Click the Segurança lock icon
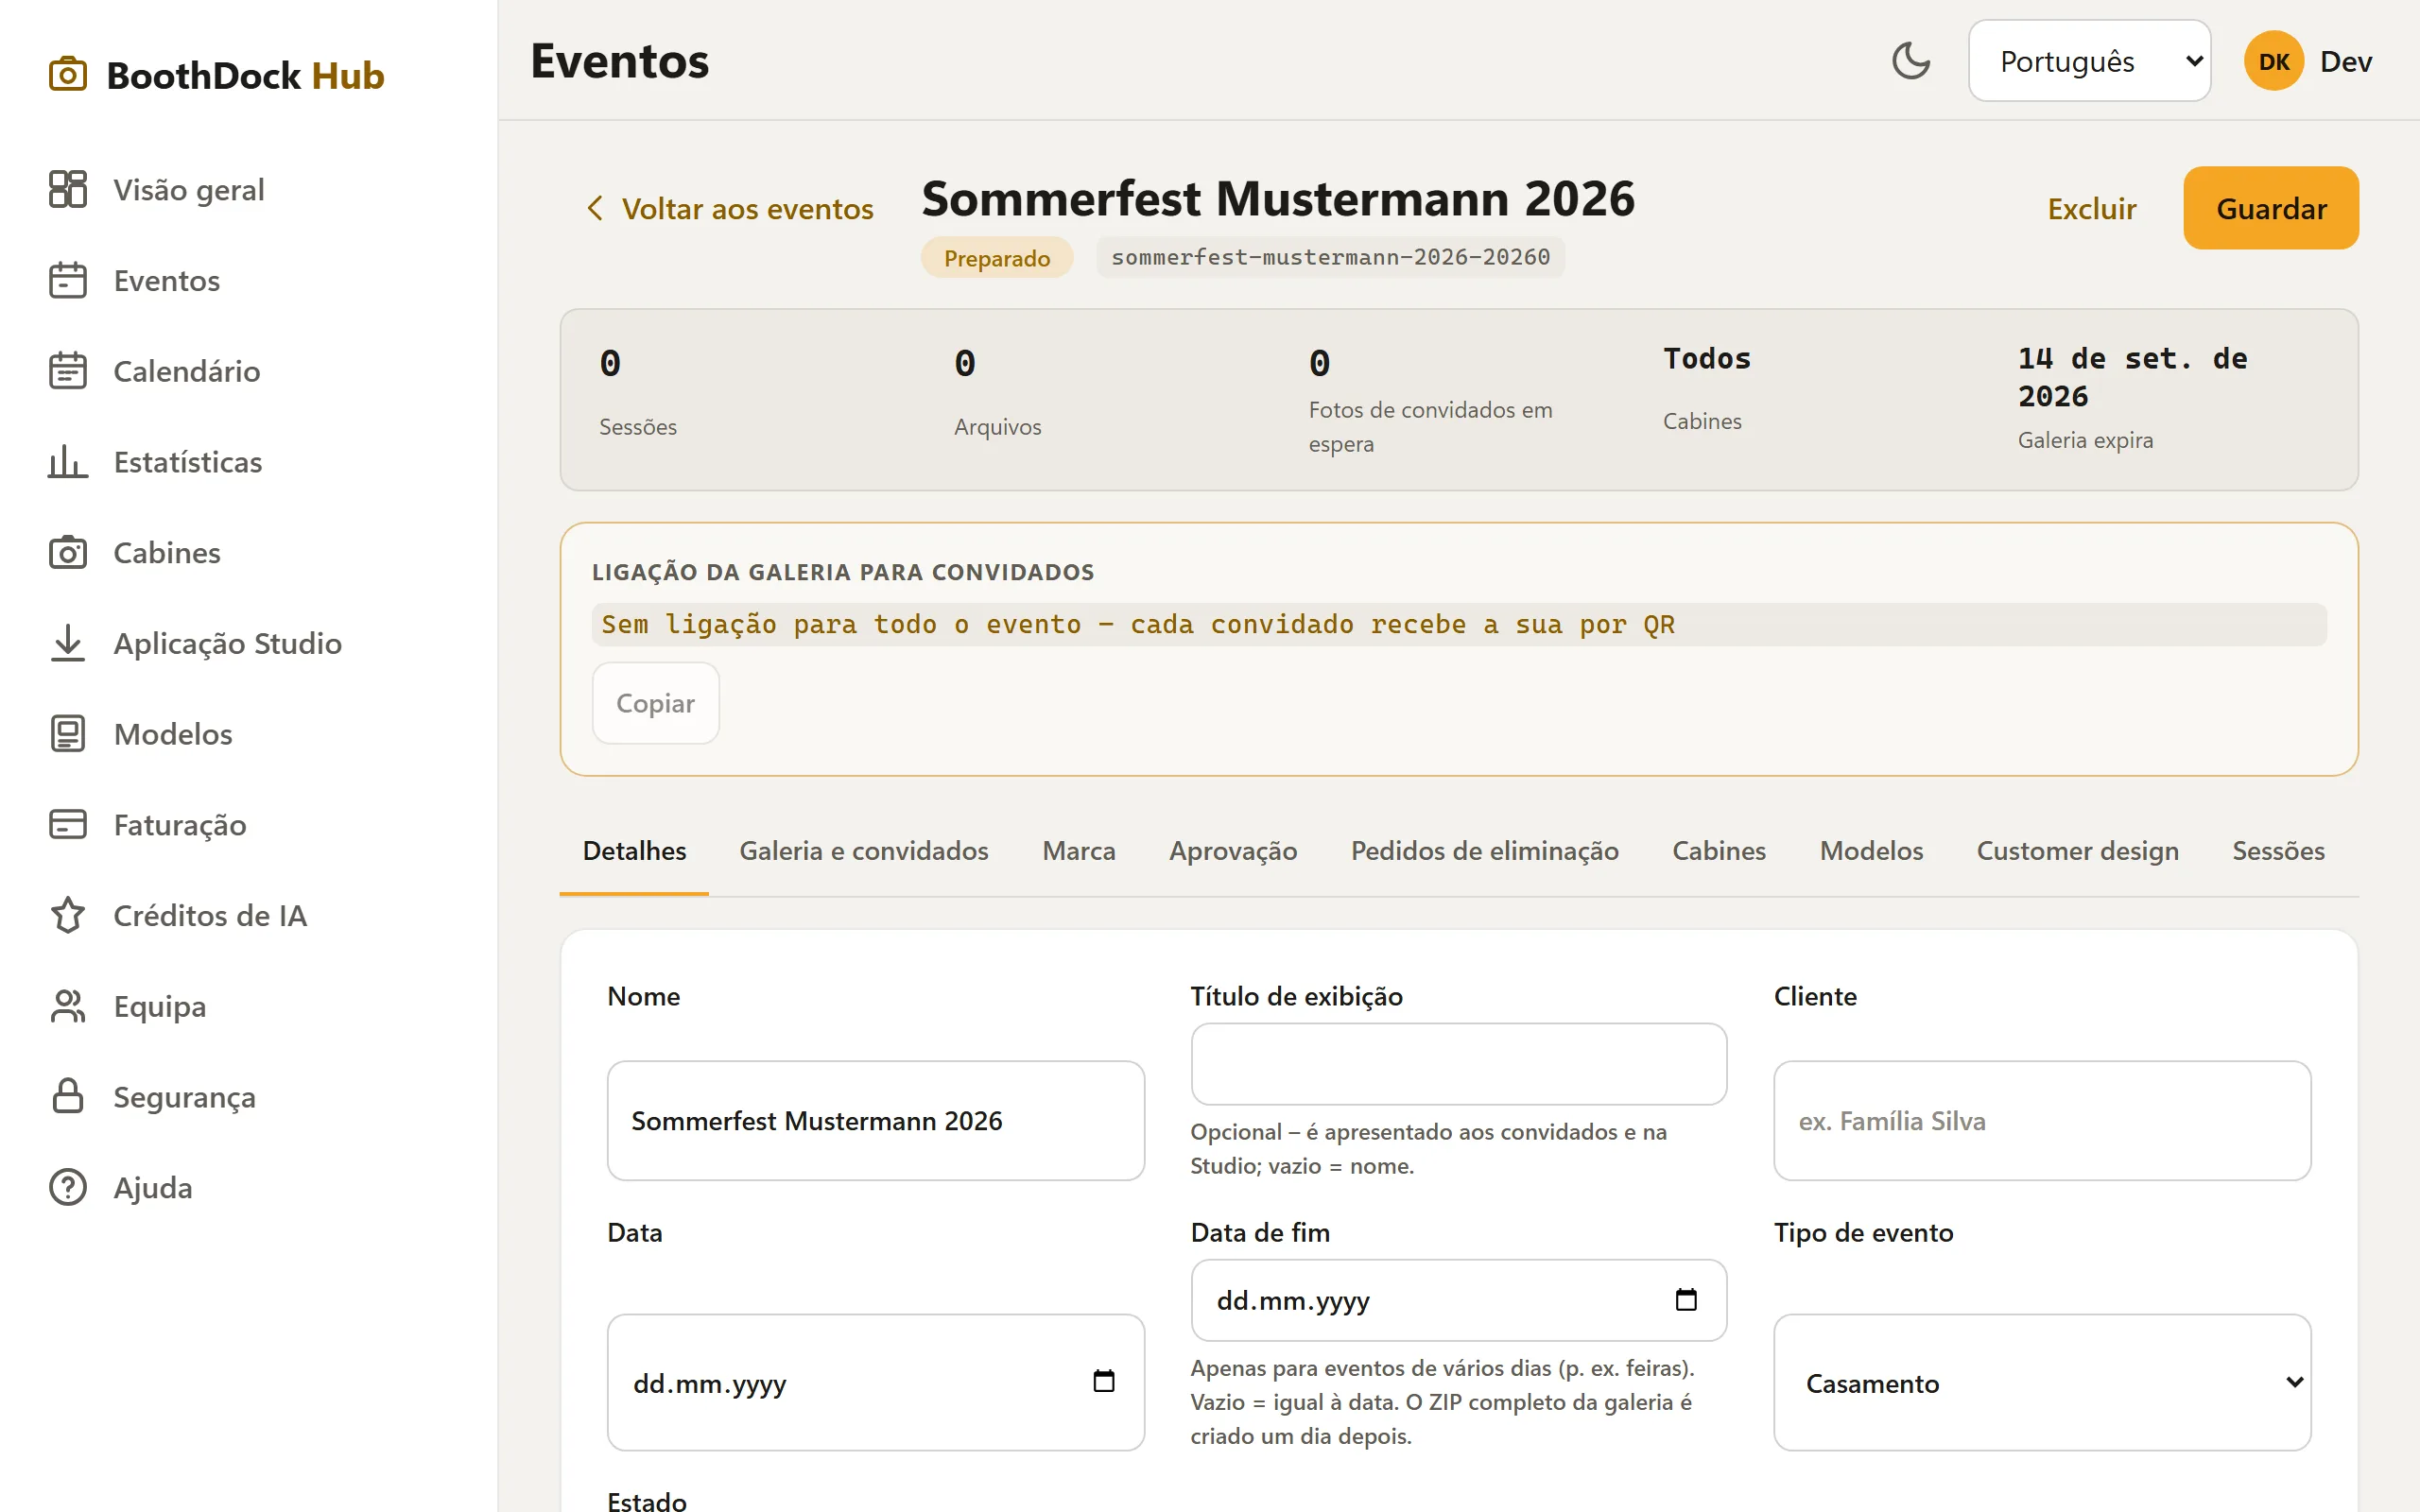2420x1512 pixels. (x=68, y=1096)
